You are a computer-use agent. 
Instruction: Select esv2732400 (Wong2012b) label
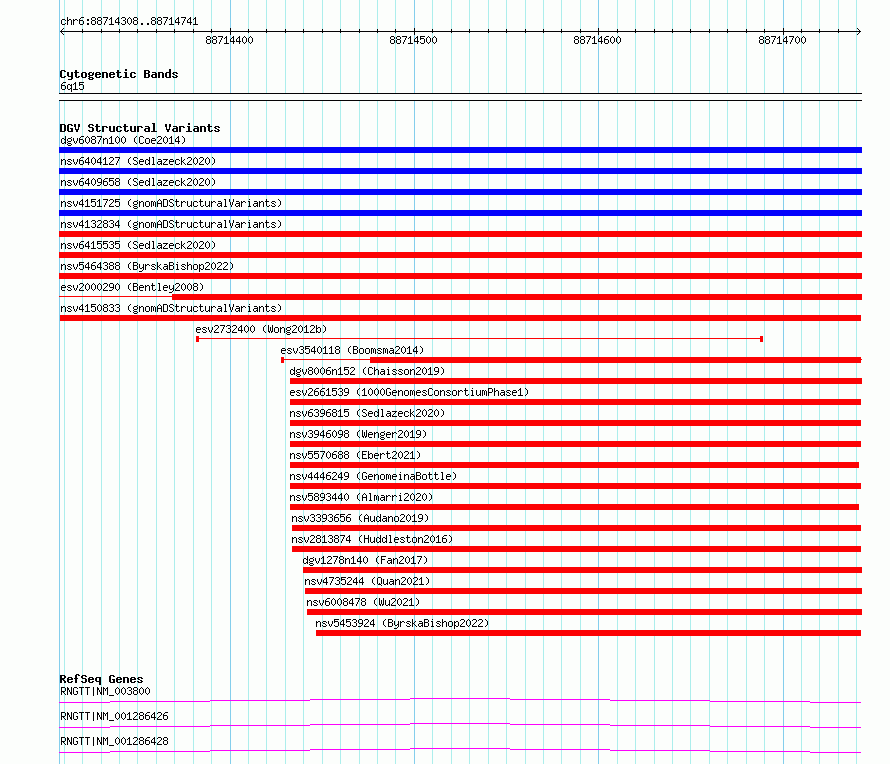[261, 329]
